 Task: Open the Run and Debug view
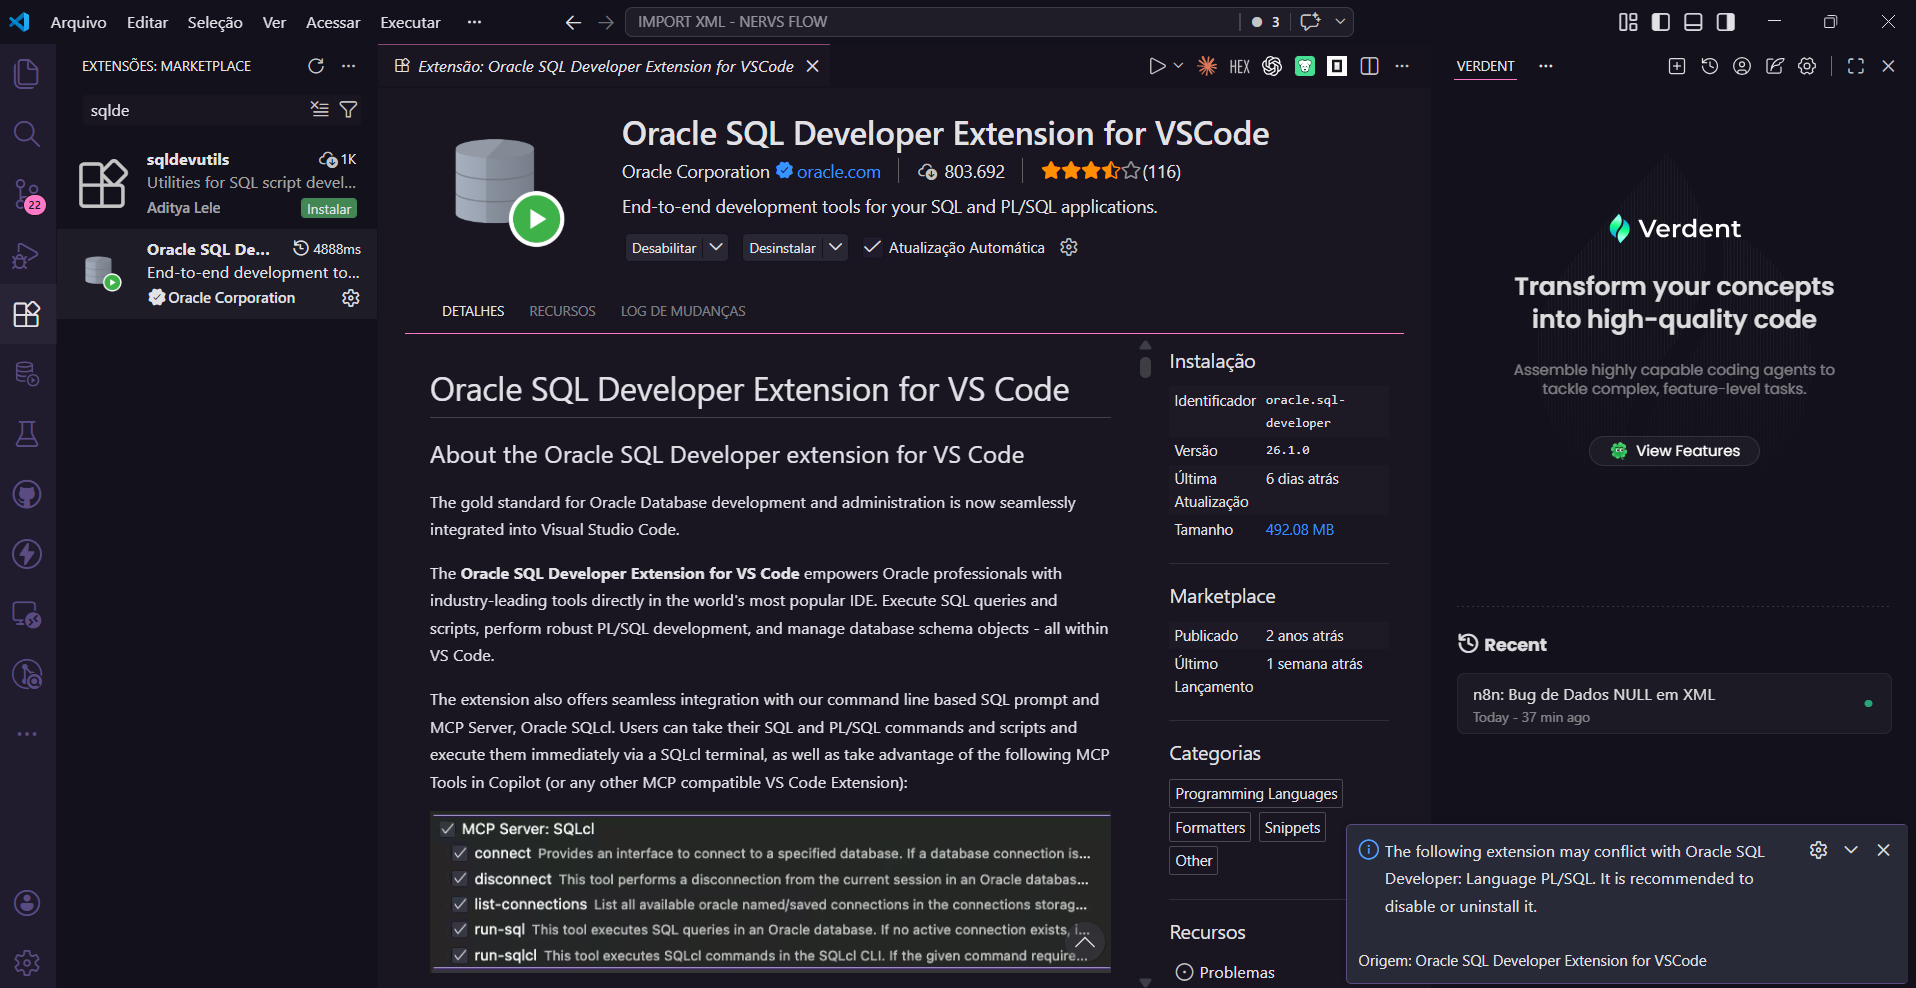coord(27,256)
